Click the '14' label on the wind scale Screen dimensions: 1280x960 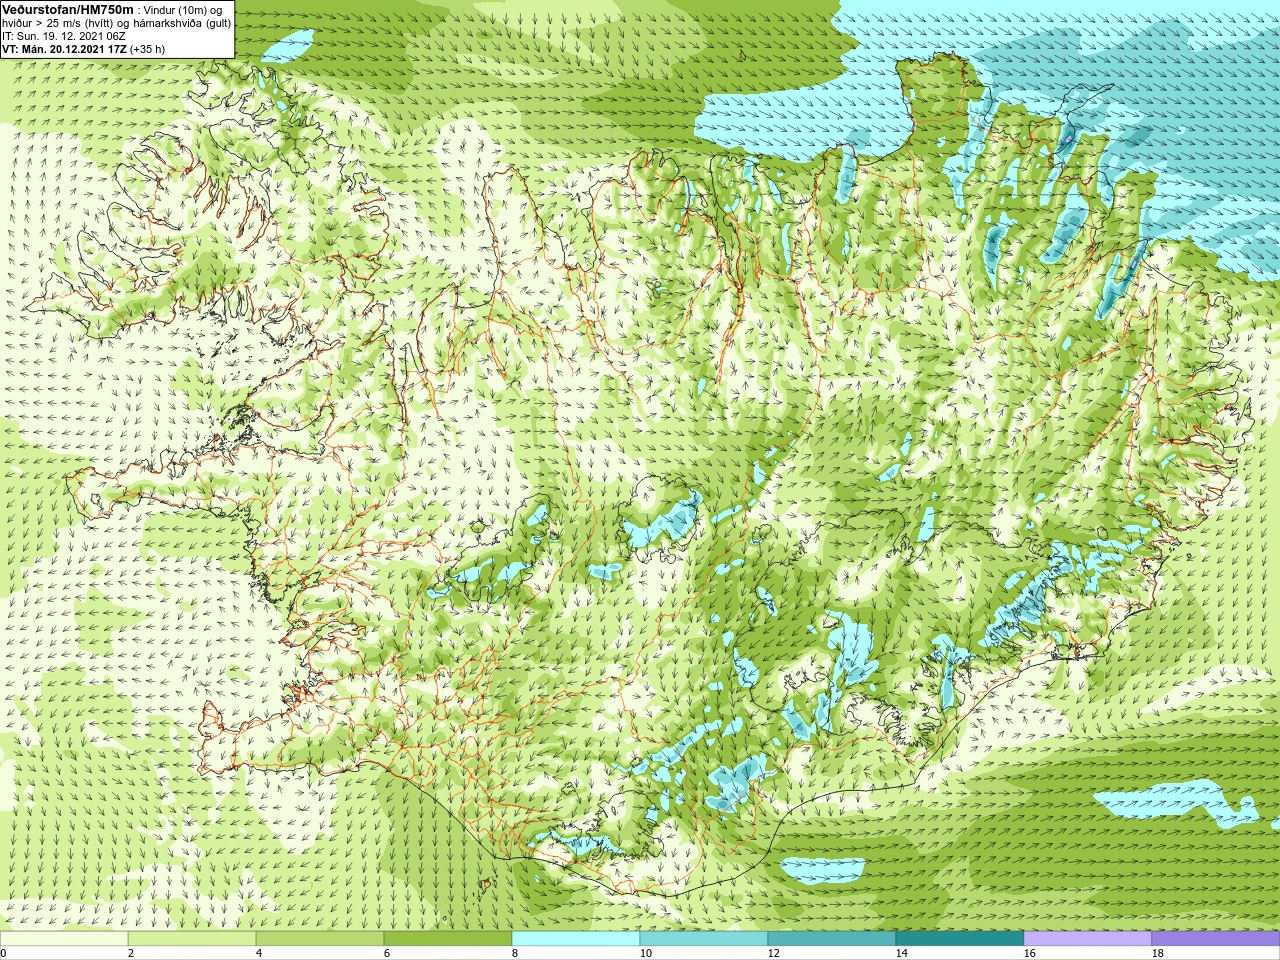pyautogui.click(x=902, y=953)
